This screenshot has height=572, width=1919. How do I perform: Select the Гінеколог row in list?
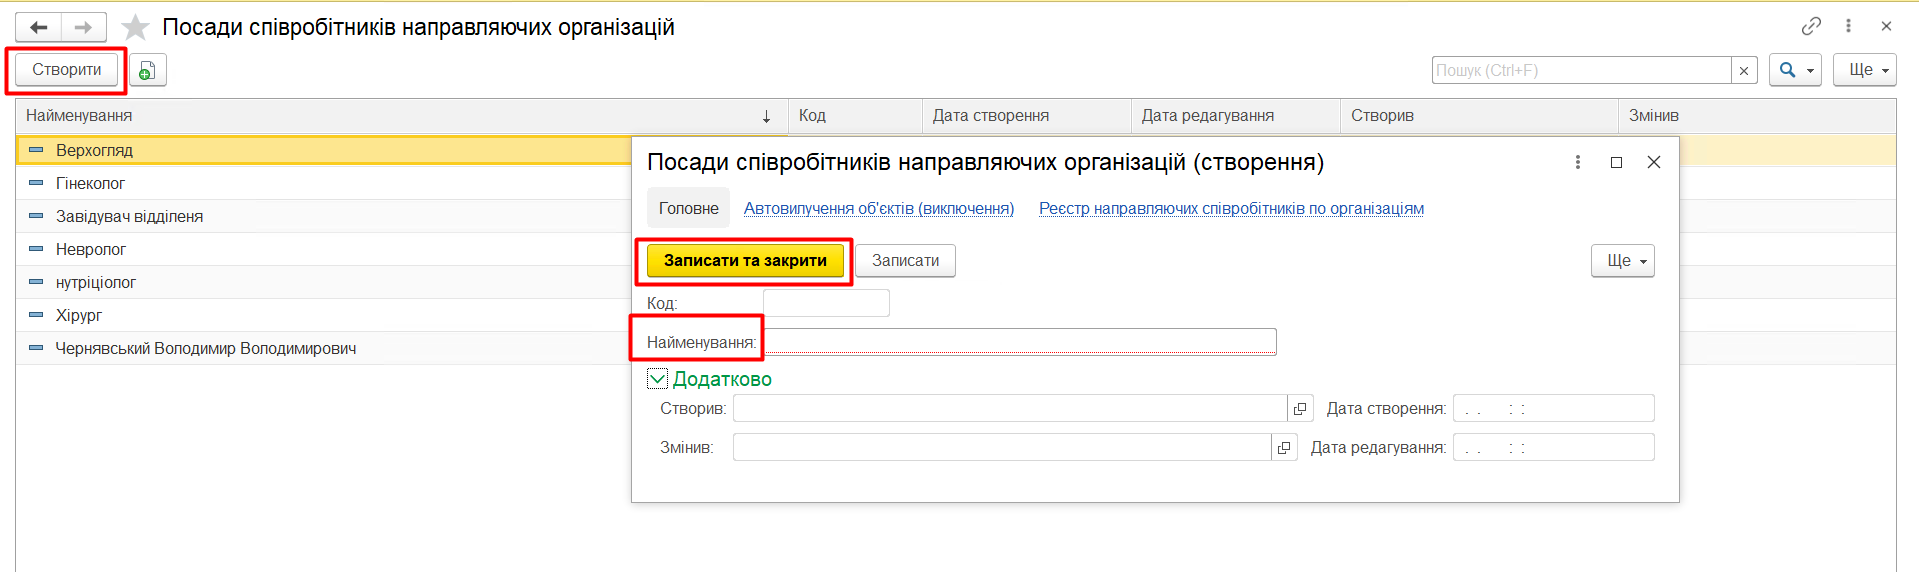90,183
